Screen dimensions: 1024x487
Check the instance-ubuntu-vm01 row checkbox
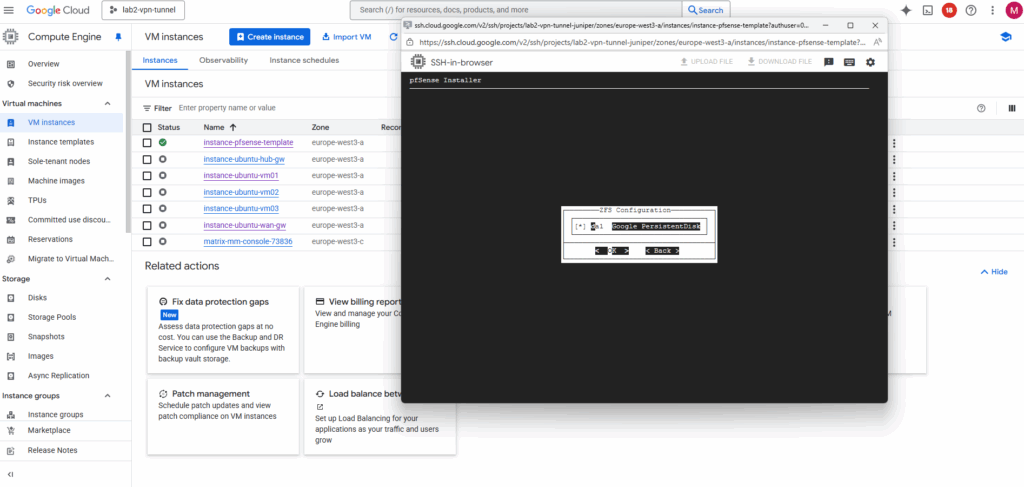pos(147,176)
